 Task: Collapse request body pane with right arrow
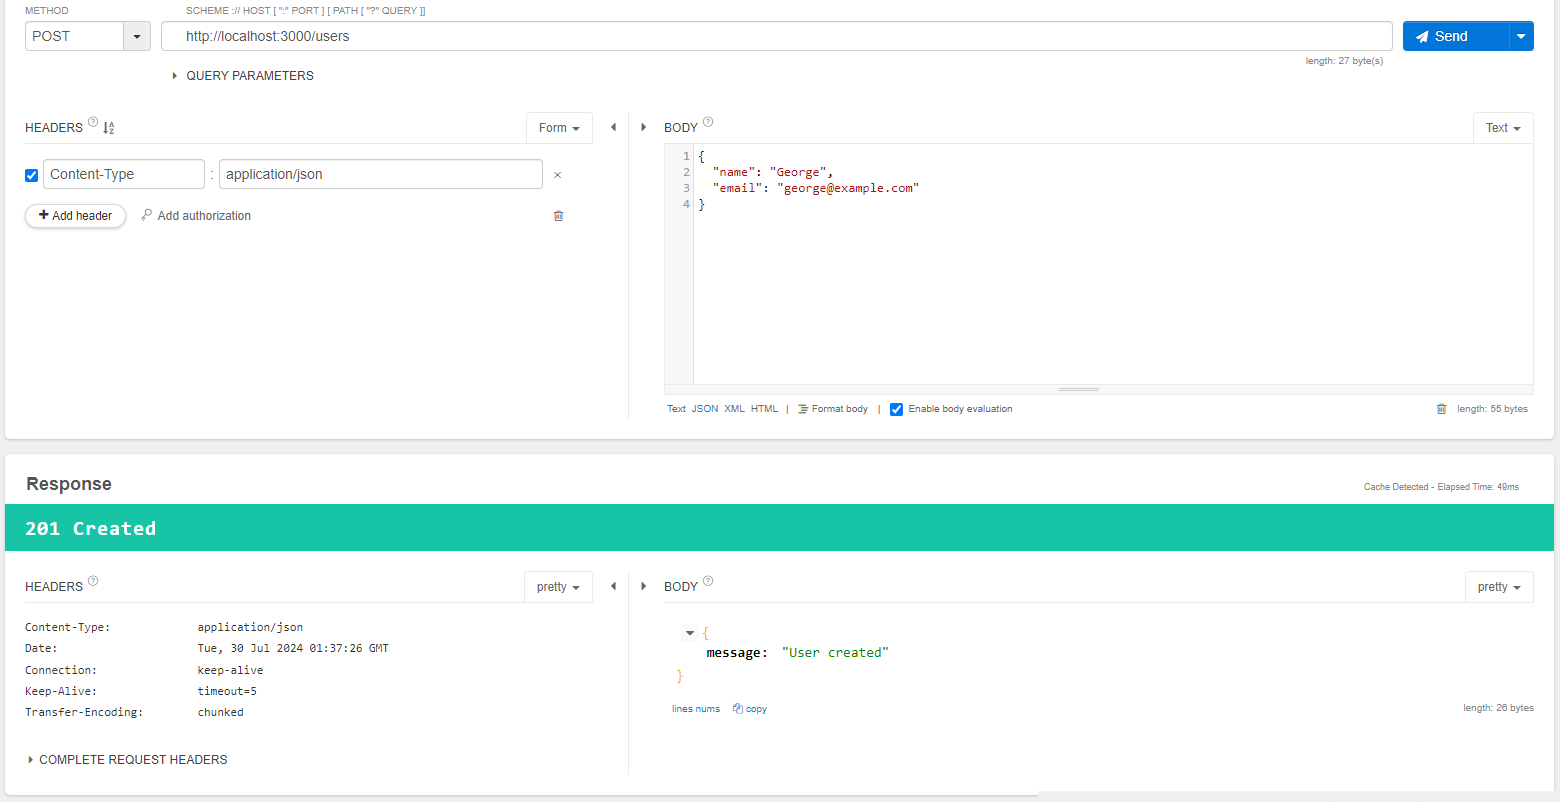pos(643,127)
